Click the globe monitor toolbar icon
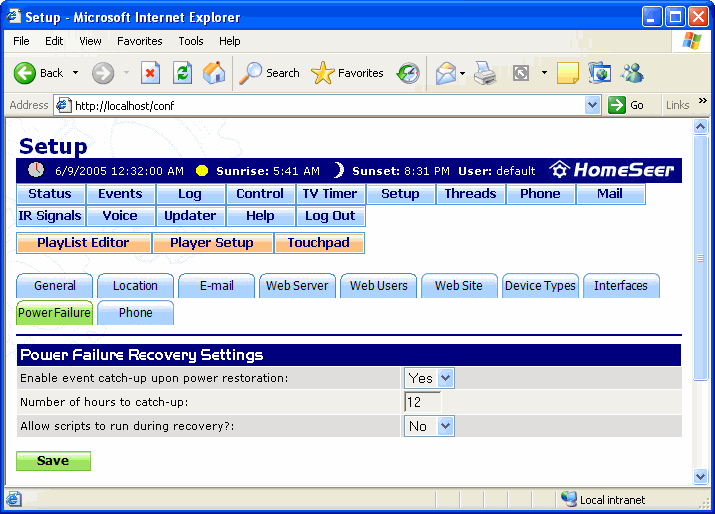The image size is (715, 514). point(600,73)
